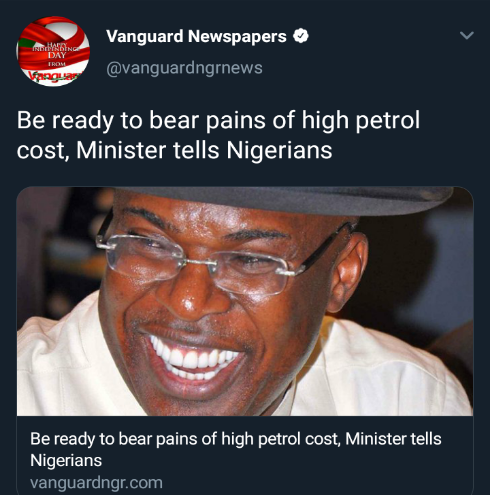Click Independence Day banner inside avatar
The width and height of the screenshot is (490, 495).
(x=56, y=52)
